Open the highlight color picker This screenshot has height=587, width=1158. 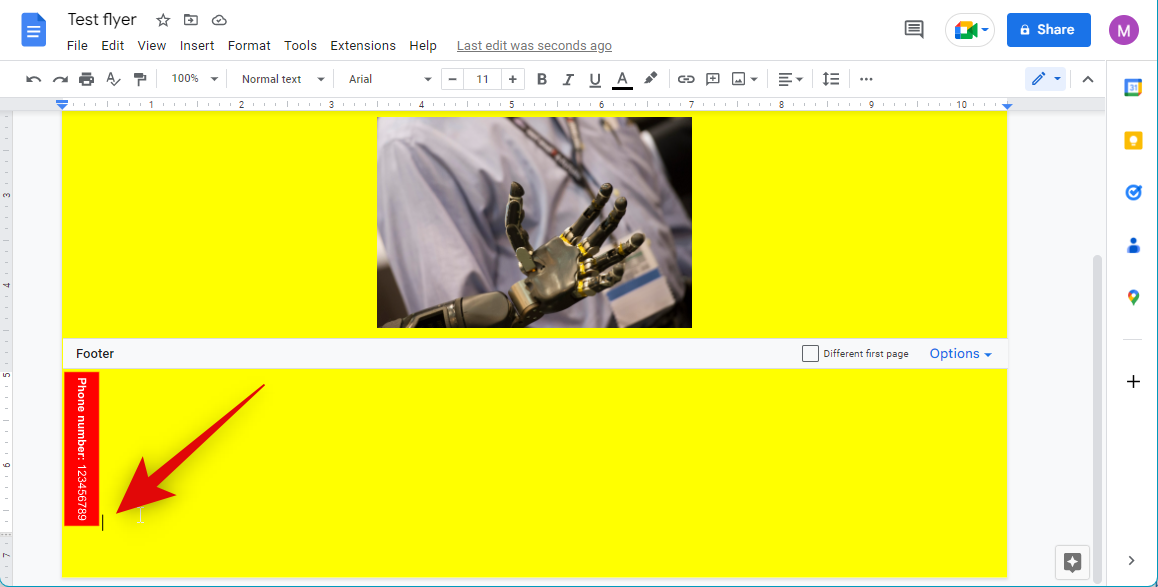(650, 79)
